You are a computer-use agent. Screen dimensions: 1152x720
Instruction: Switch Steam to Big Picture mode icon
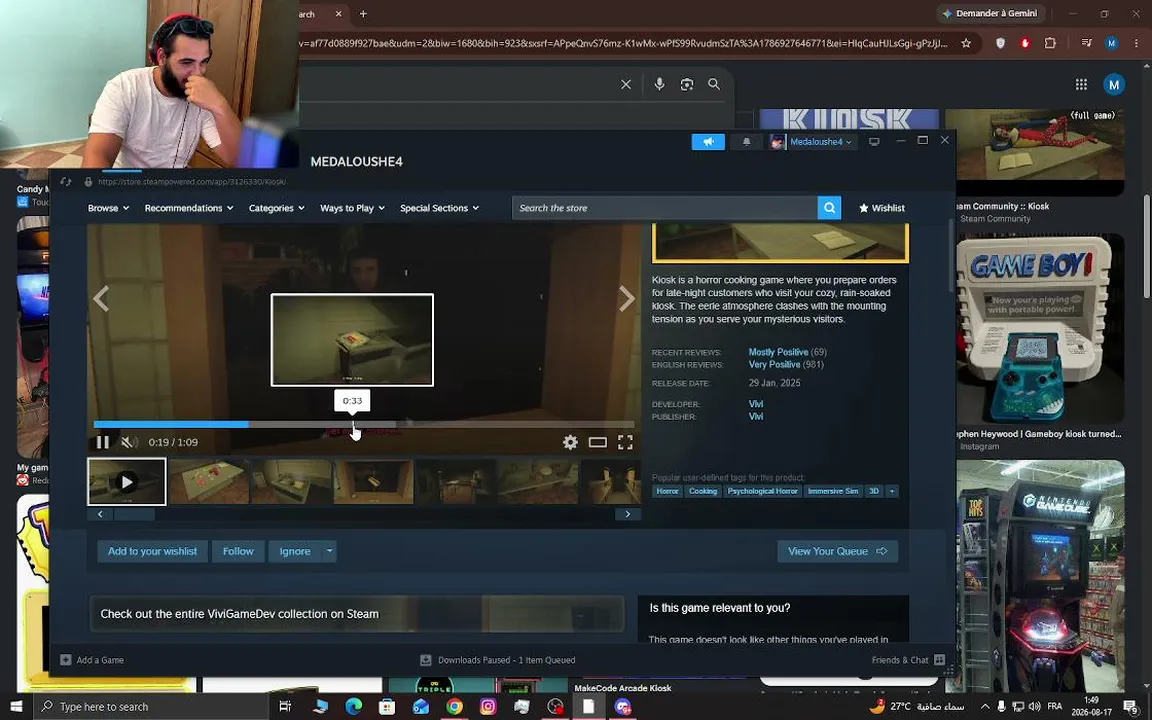pyautogui.click(x=874, y=142)
